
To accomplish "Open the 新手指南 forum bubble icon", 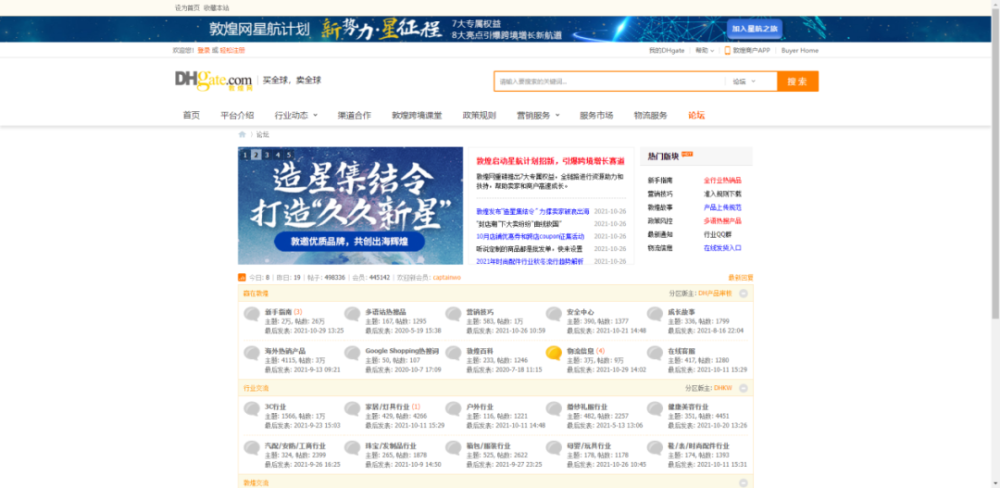I will [x=251, y=313].
